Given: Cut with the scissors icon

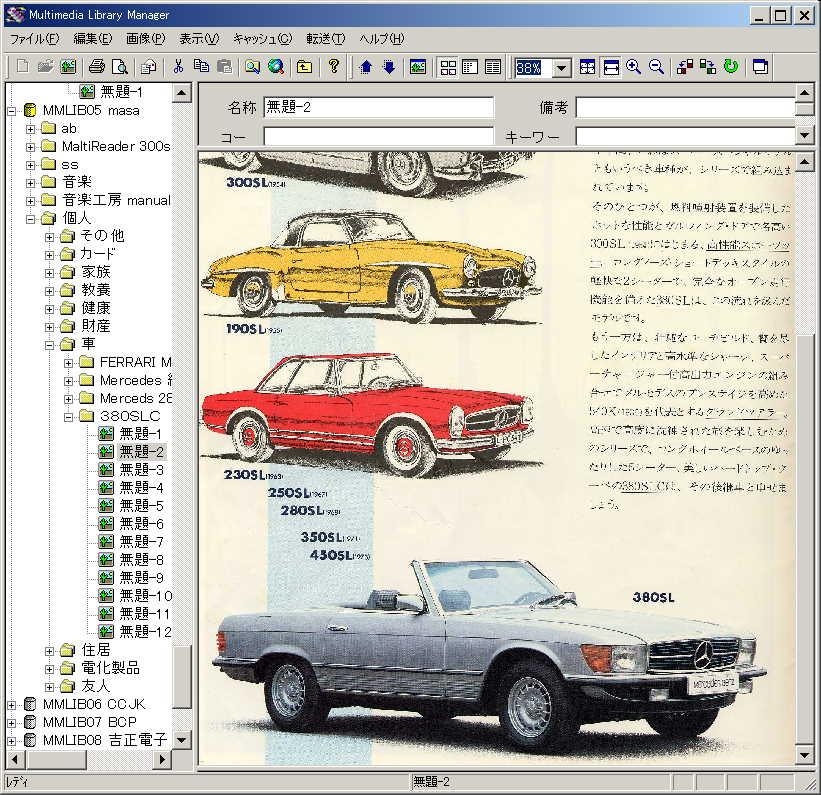Looking at the screenshot, I should [x=178, y=67].
